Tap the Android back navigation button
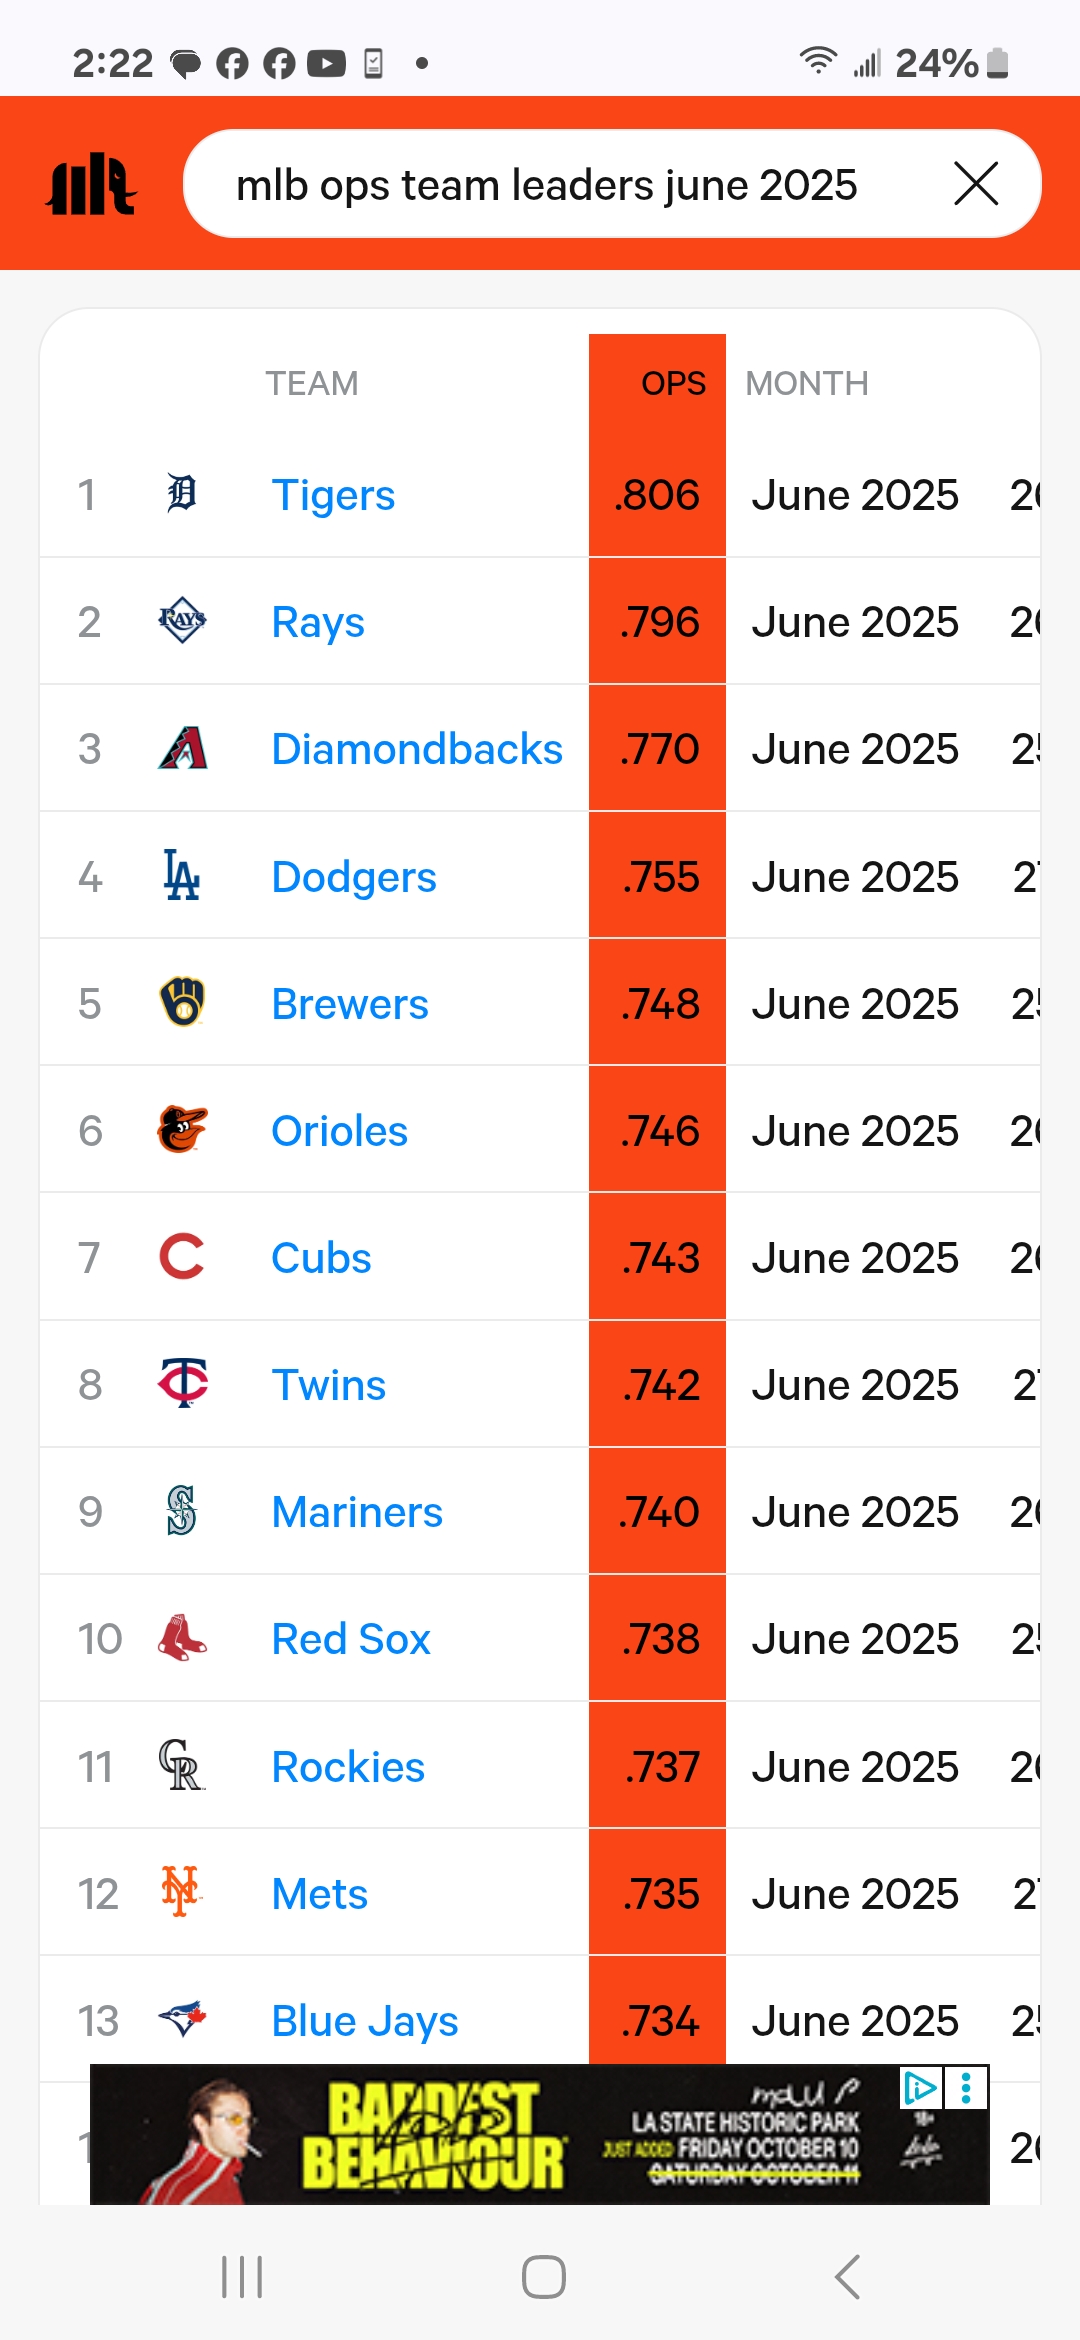The height and width of the screenshot is (2340, 1080). [x=846, y=2277]
